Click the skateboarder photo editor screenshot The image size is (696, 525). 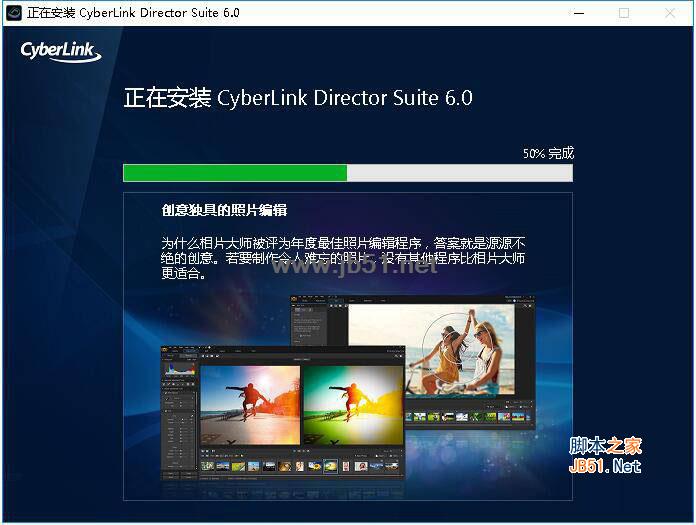[283, 412]
